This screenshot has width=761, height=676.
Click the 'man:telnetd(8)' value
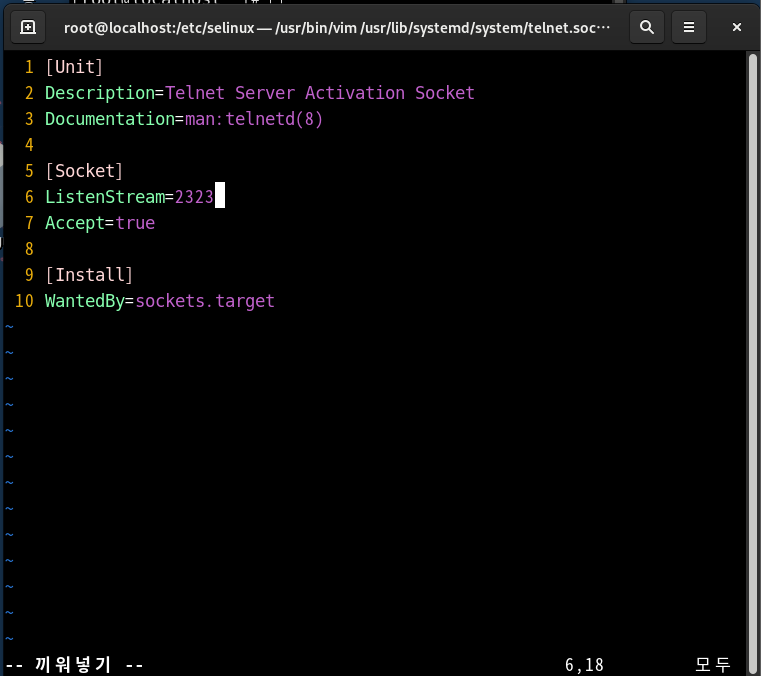pos(254,119)
